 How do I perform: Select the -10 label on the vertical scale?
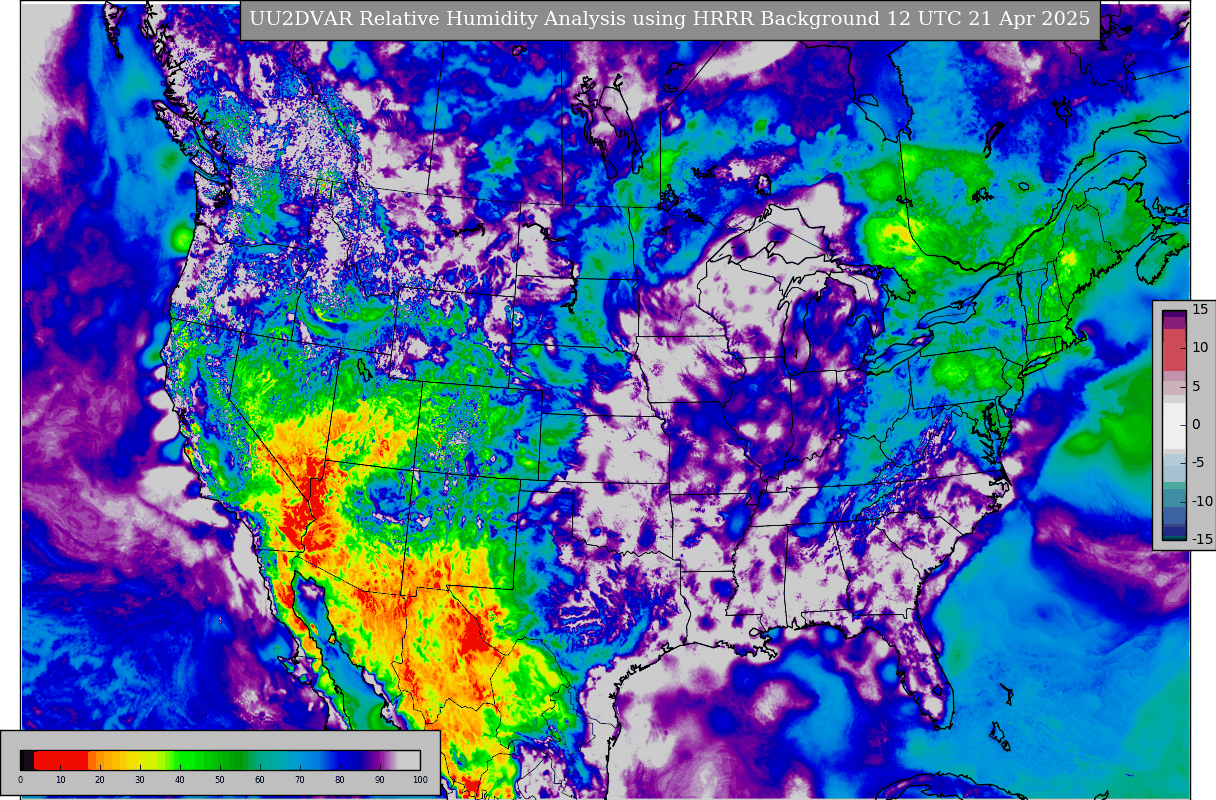click(x=1202, y=501)
